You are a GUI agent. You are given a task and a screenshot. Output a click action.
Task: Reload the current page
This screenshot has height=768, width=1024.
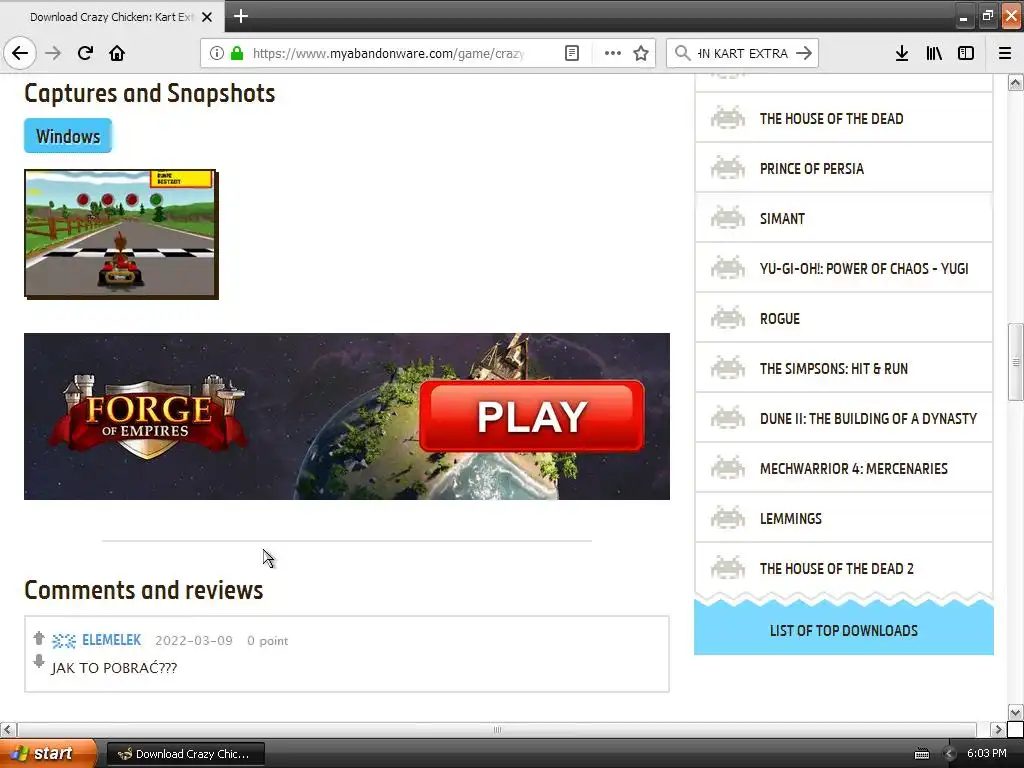85,53
